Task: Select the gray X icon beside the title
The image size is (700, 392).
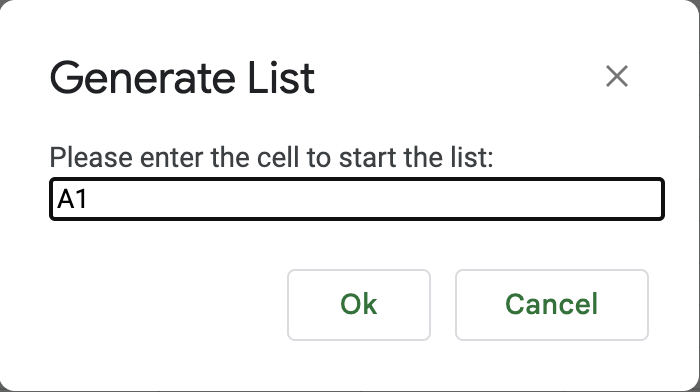Action: pos(617,76)
